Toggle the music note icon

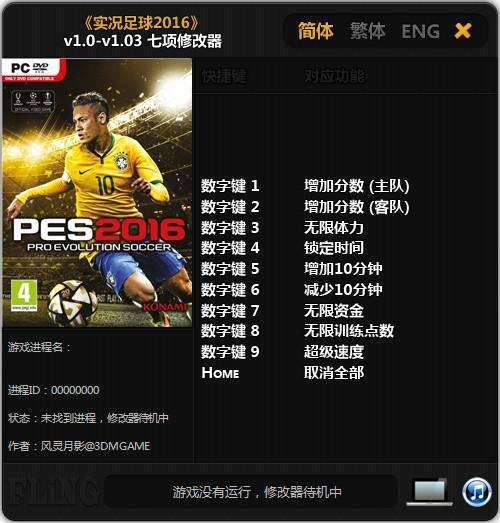tap(477, 492)
